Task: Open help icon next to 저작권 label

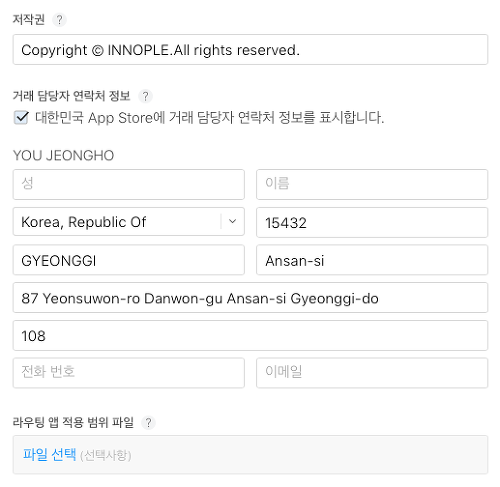Action: tap(59, 20)
